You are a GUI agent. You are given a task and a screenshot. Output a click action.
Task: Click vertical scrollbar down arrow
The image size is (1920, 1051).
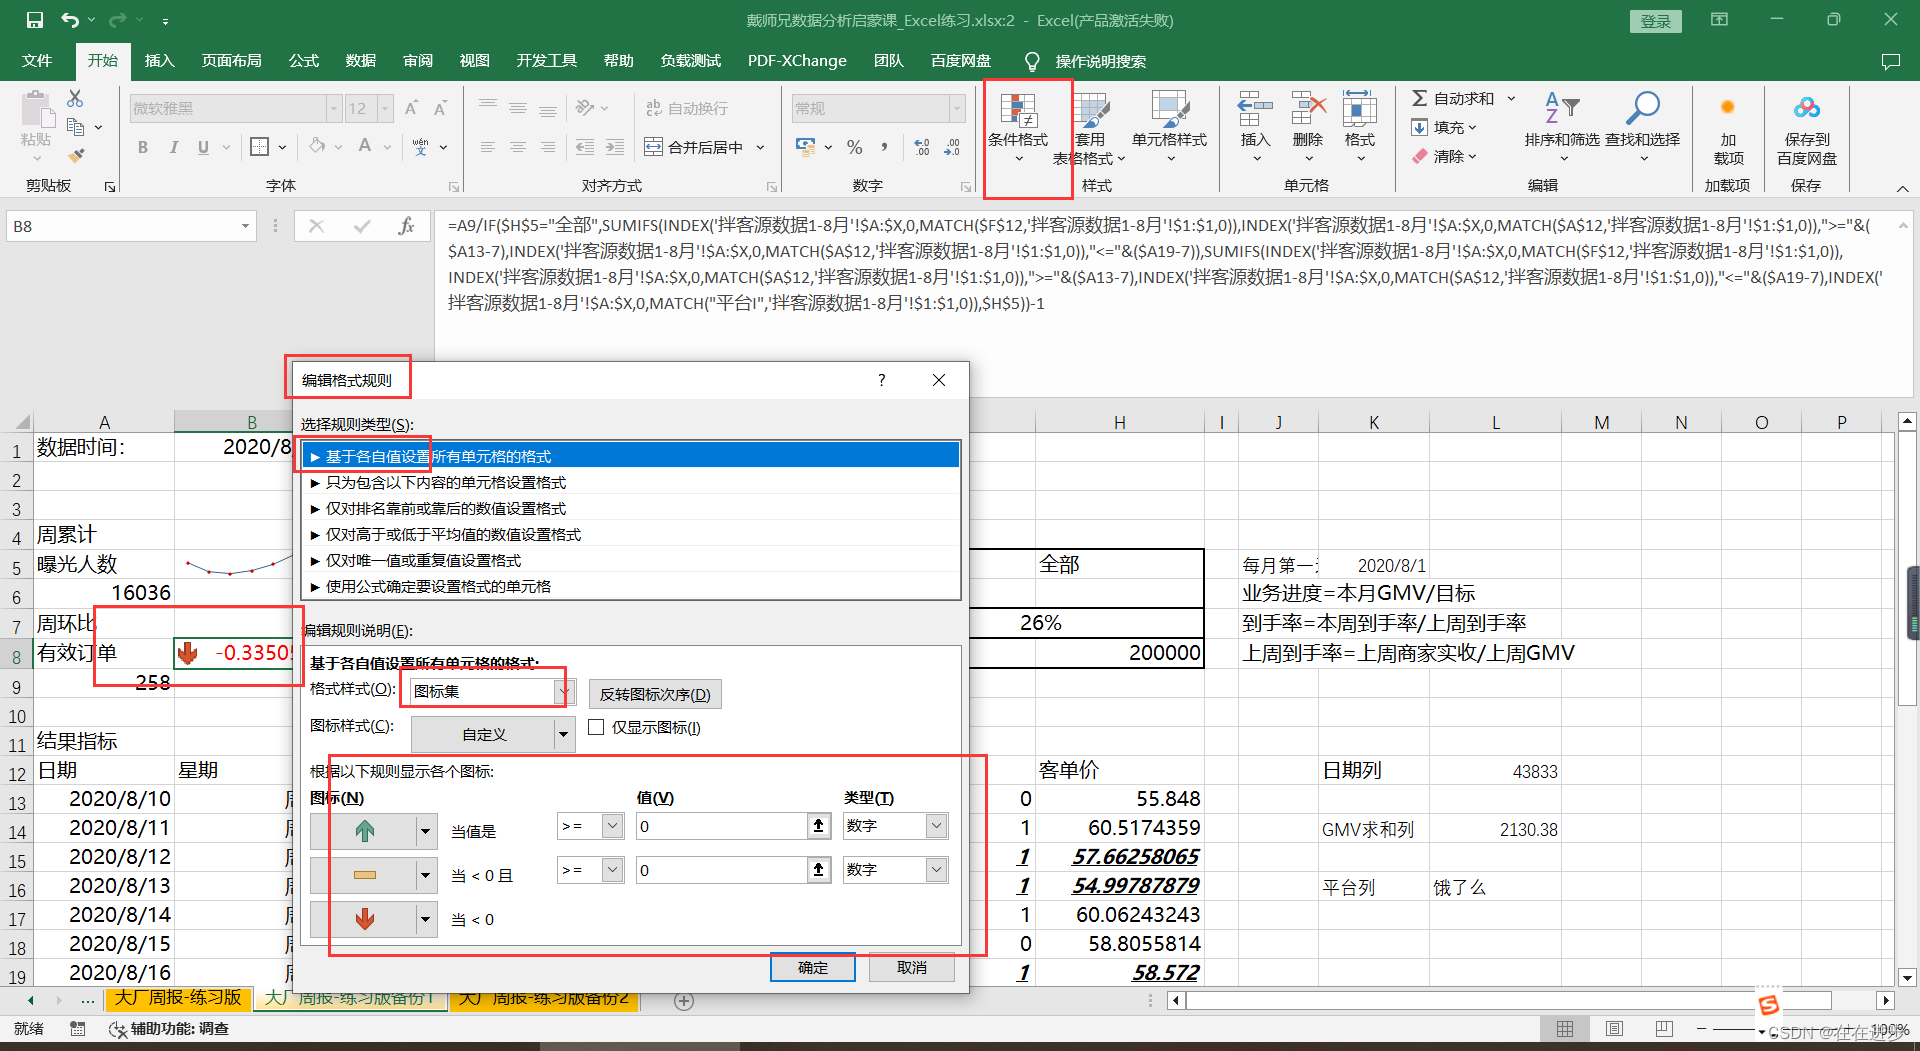tap(1907, 978)
